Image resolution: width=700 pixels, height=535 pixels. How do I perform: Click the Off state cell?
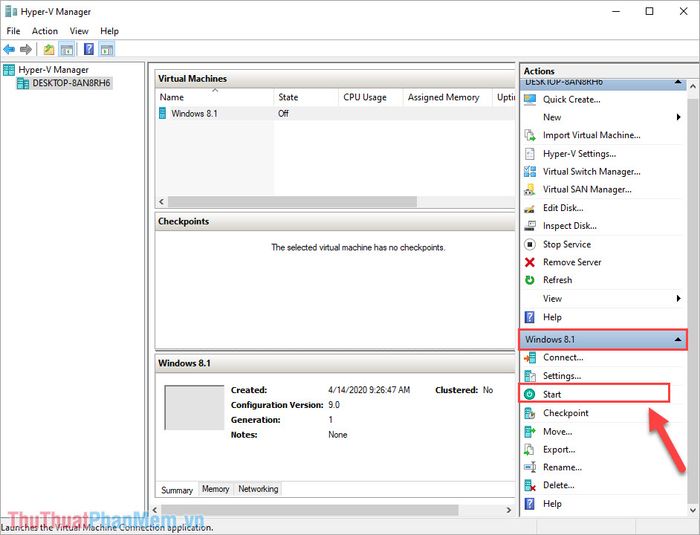click(x=283, y=113)
